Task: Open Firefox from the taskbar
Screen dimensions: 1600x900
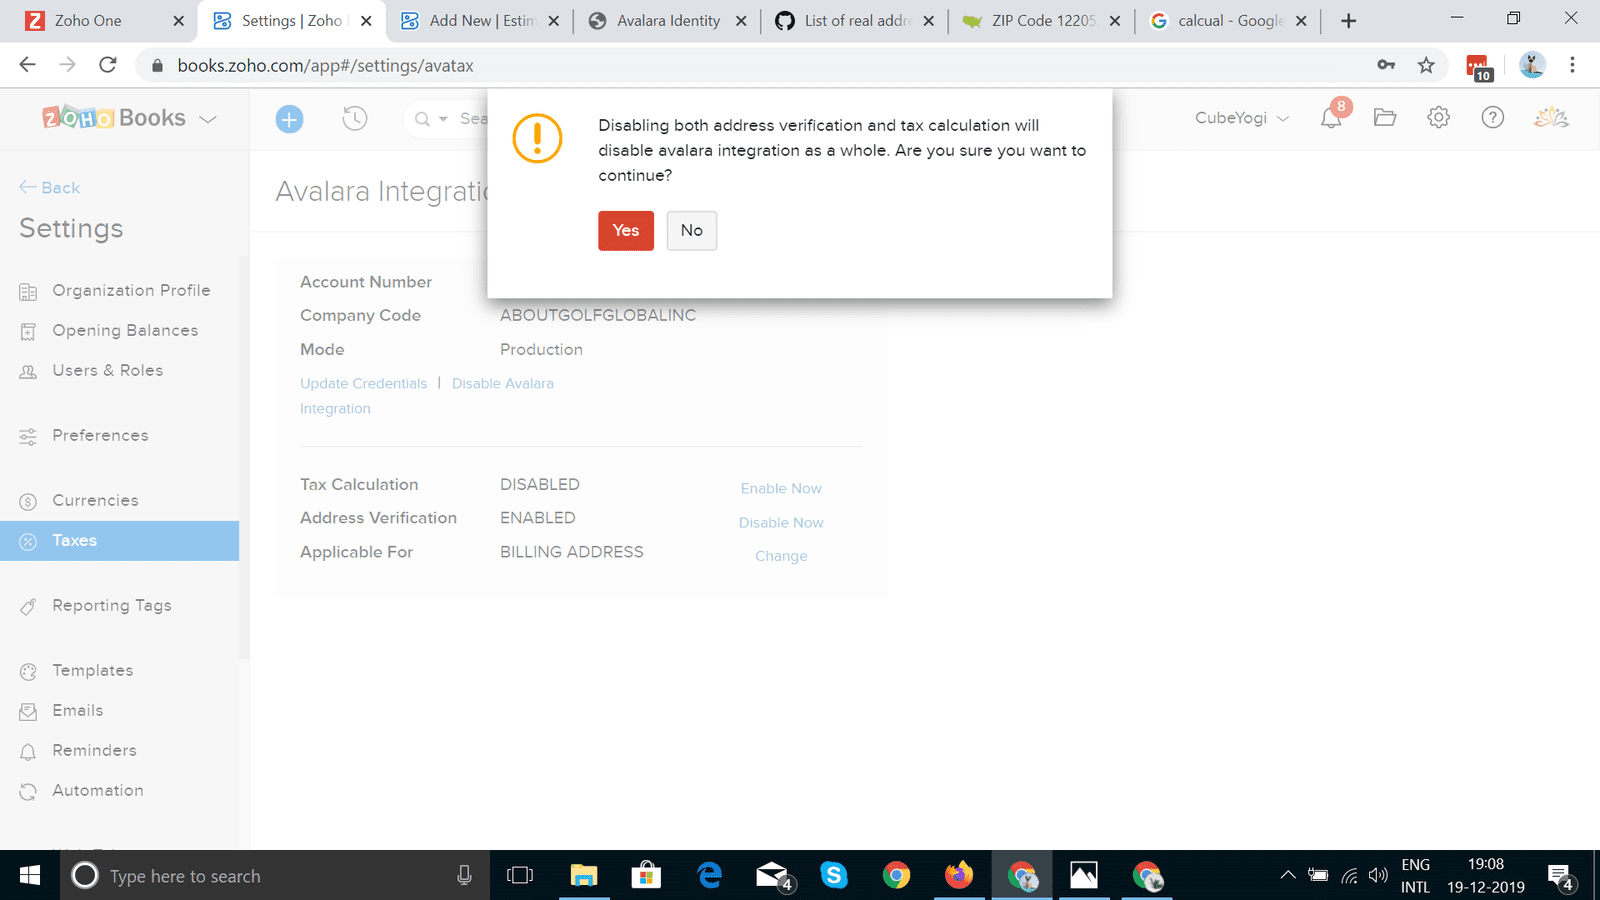Action: pos(959,876)
